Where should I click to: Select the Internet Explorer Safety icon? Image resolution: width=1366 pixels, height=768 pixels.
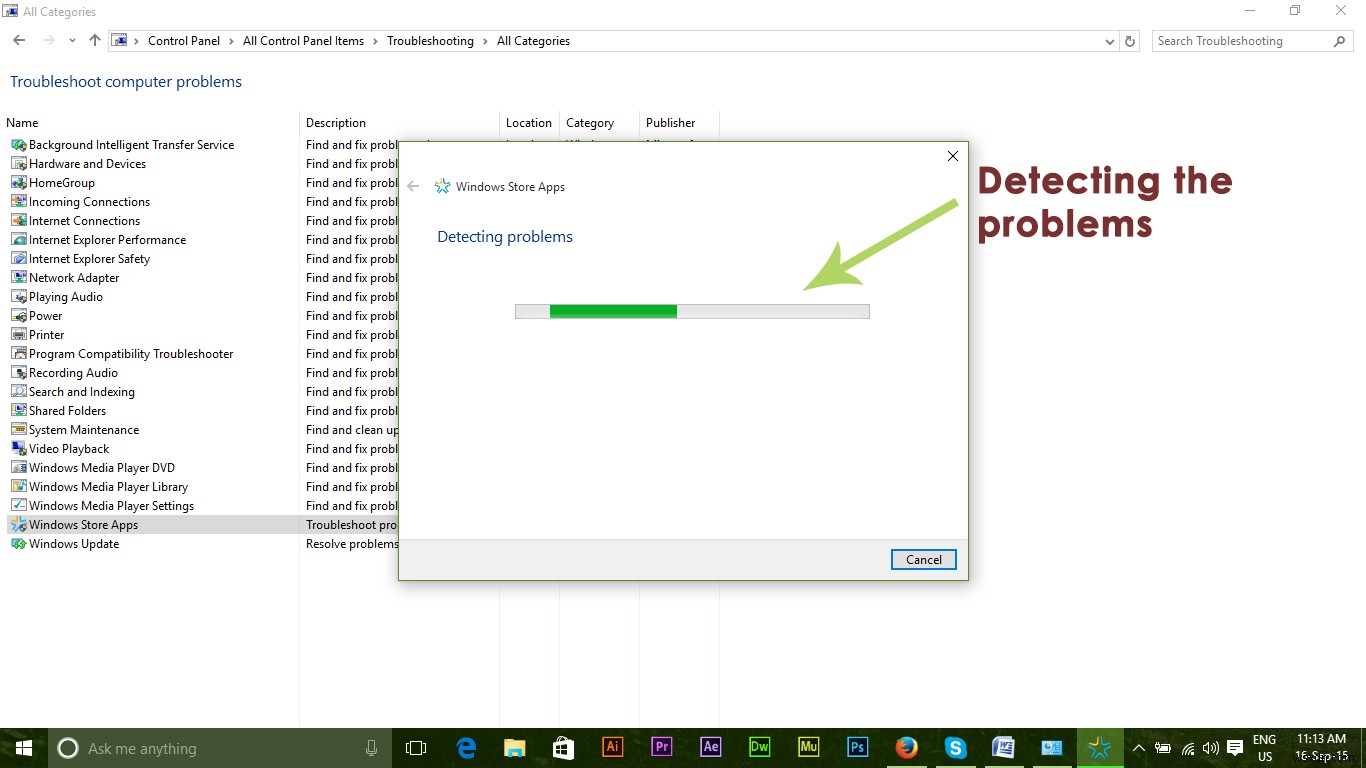(x=18, y=259)
